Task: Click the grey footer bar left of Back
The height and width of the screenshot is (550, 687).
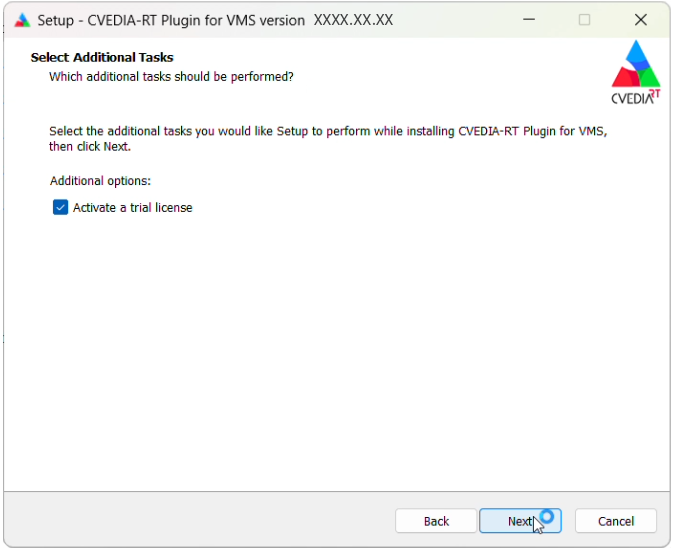Action: [x=199, y=521]
